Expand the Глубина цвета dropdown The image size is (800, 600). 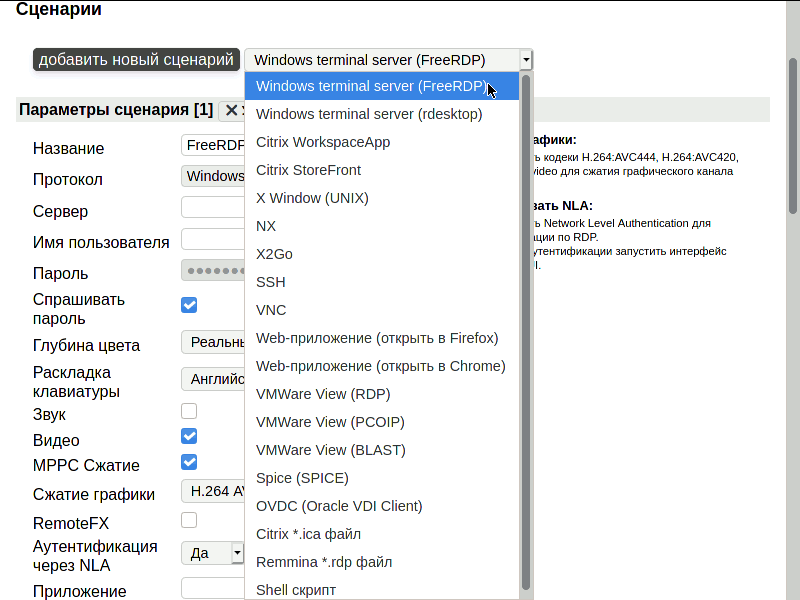click(x=213, y=342)
